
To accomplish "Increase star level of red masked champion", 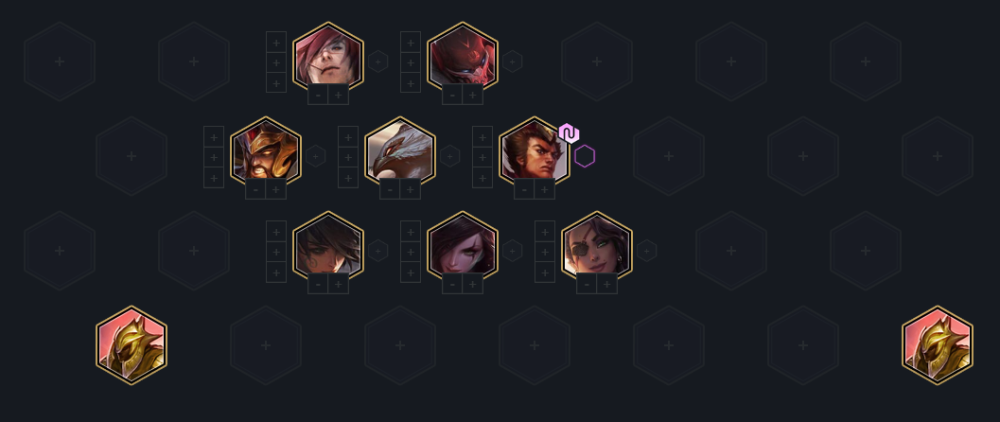I will coord(473,95).
